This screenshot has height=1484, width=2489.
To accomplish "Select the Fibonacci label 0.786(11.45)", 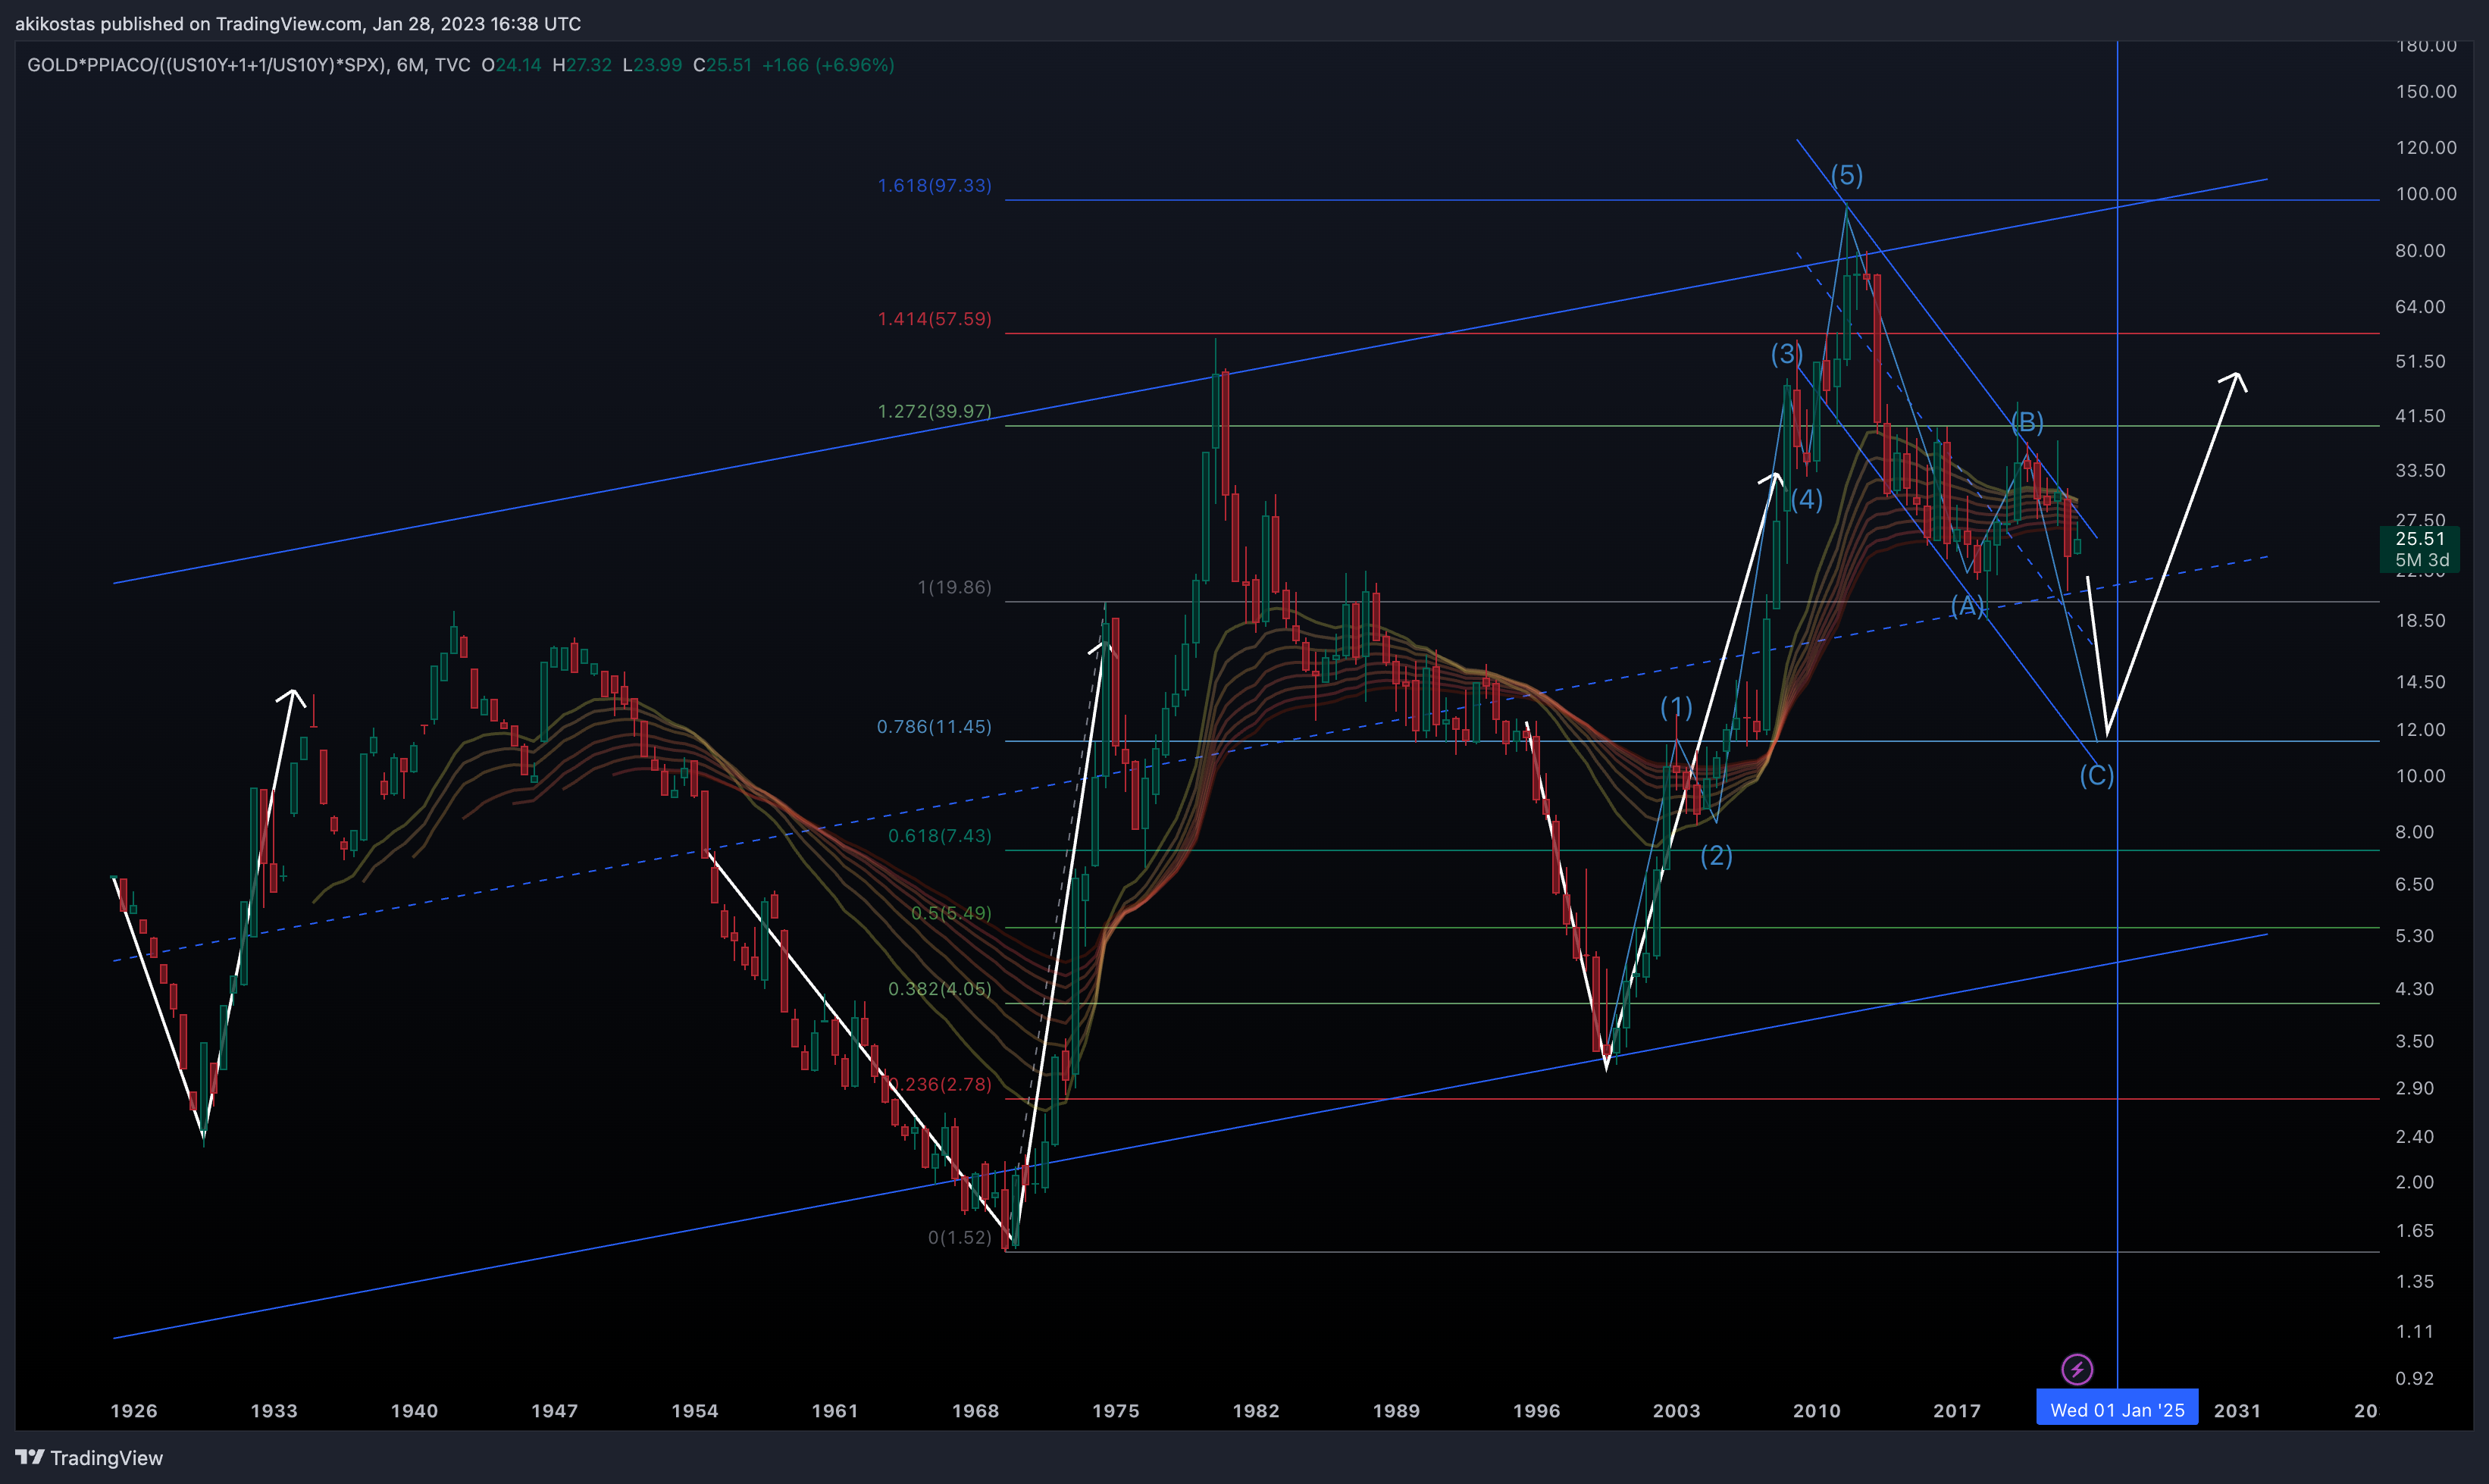I will point(934,727).
